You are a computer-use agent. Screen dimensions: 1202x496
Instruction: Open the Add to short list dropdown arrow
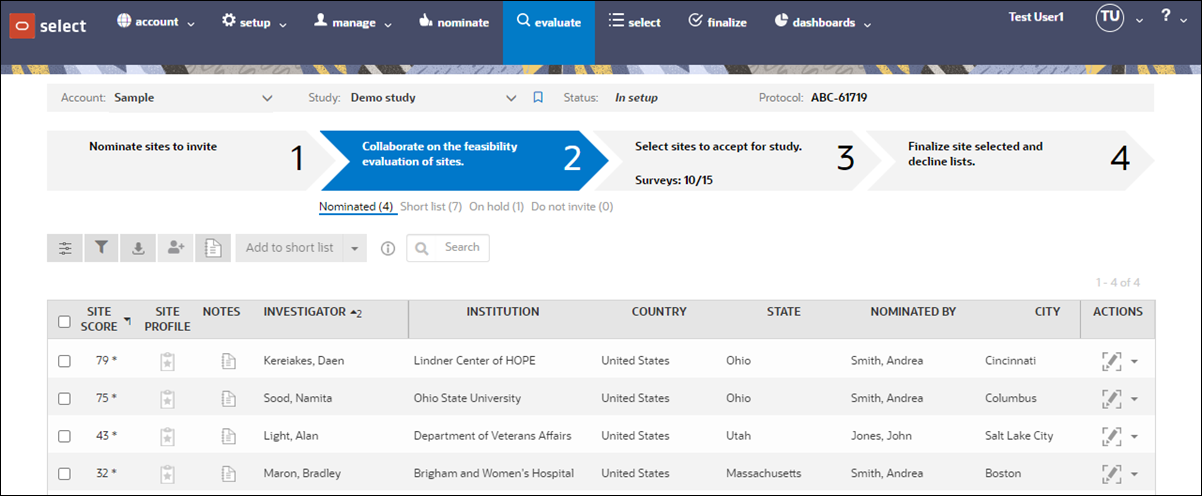355,248
